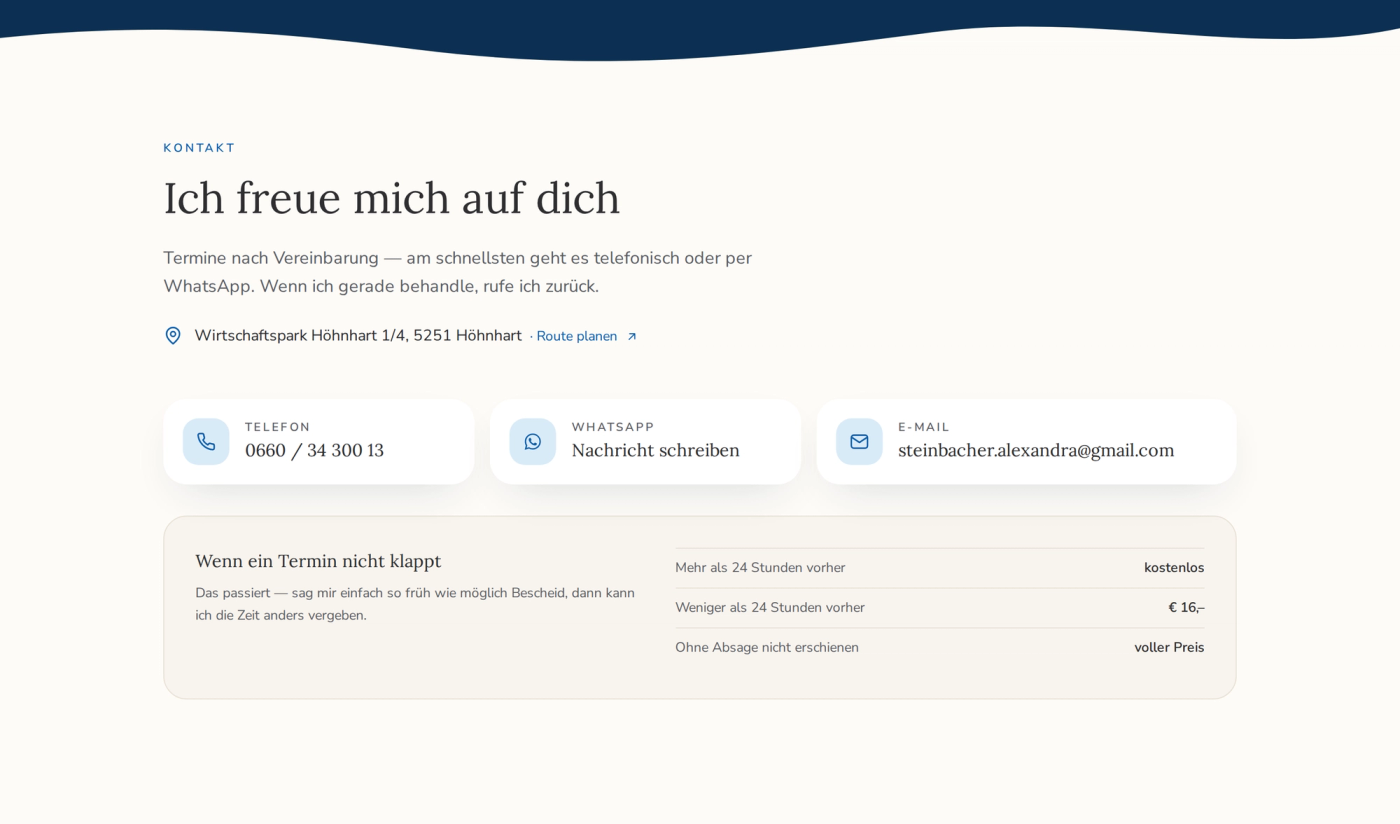
Task: Click the heading Ich freue mich auf dich
Action: coord(392,198)
